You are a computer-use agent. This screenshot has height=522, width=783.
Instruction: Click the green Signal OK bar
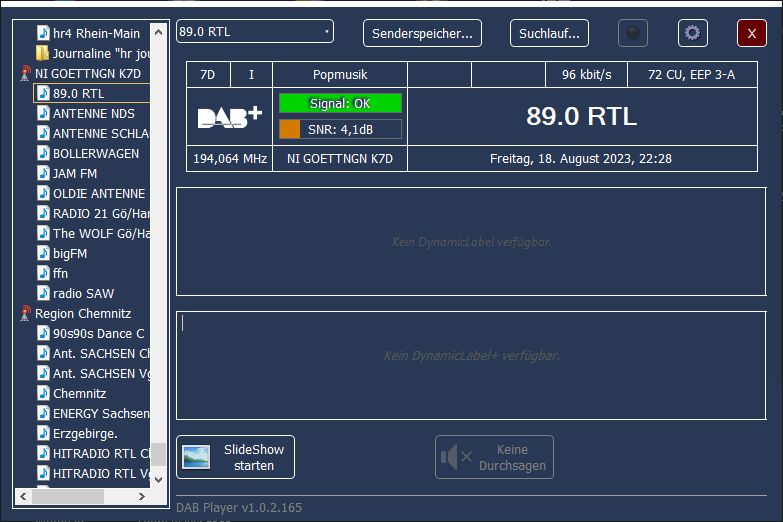[340, 103]
